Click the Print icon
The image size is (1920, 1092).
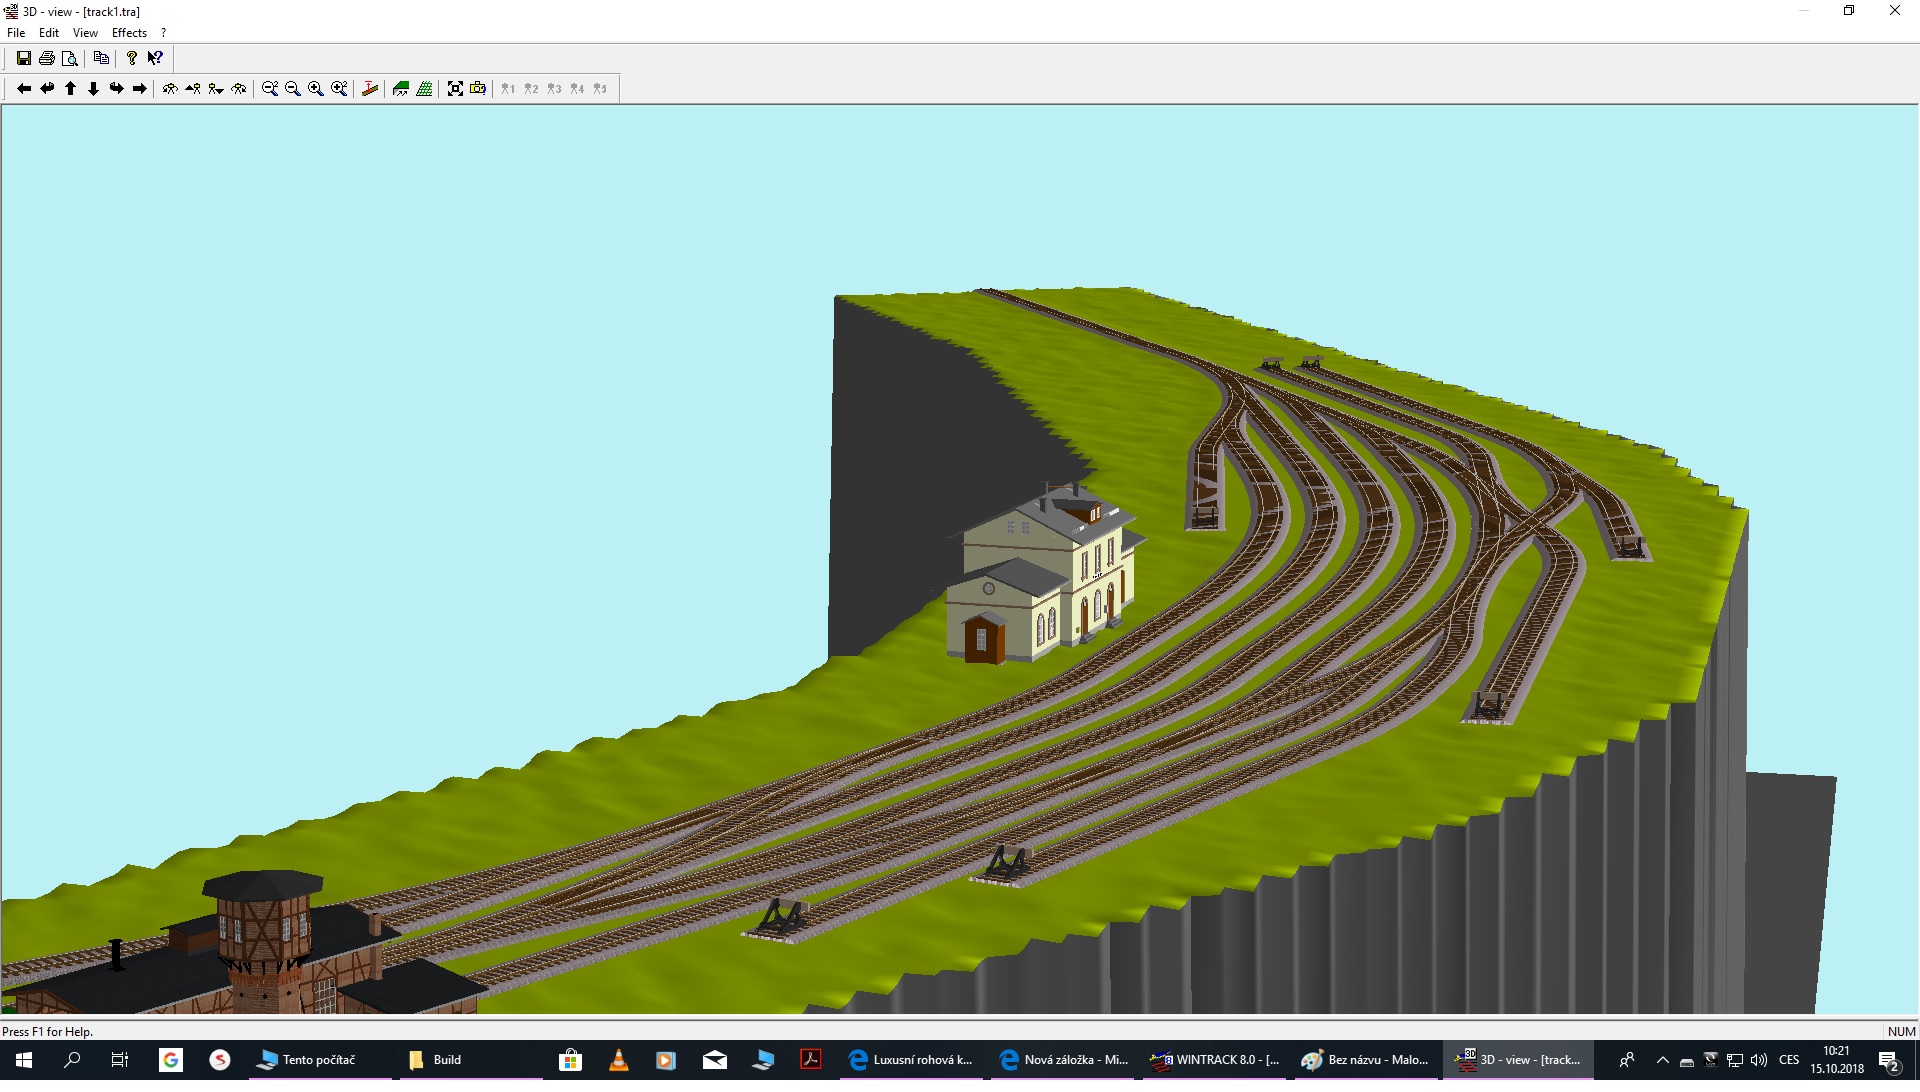pyautogui.click(x=47, y=58)
